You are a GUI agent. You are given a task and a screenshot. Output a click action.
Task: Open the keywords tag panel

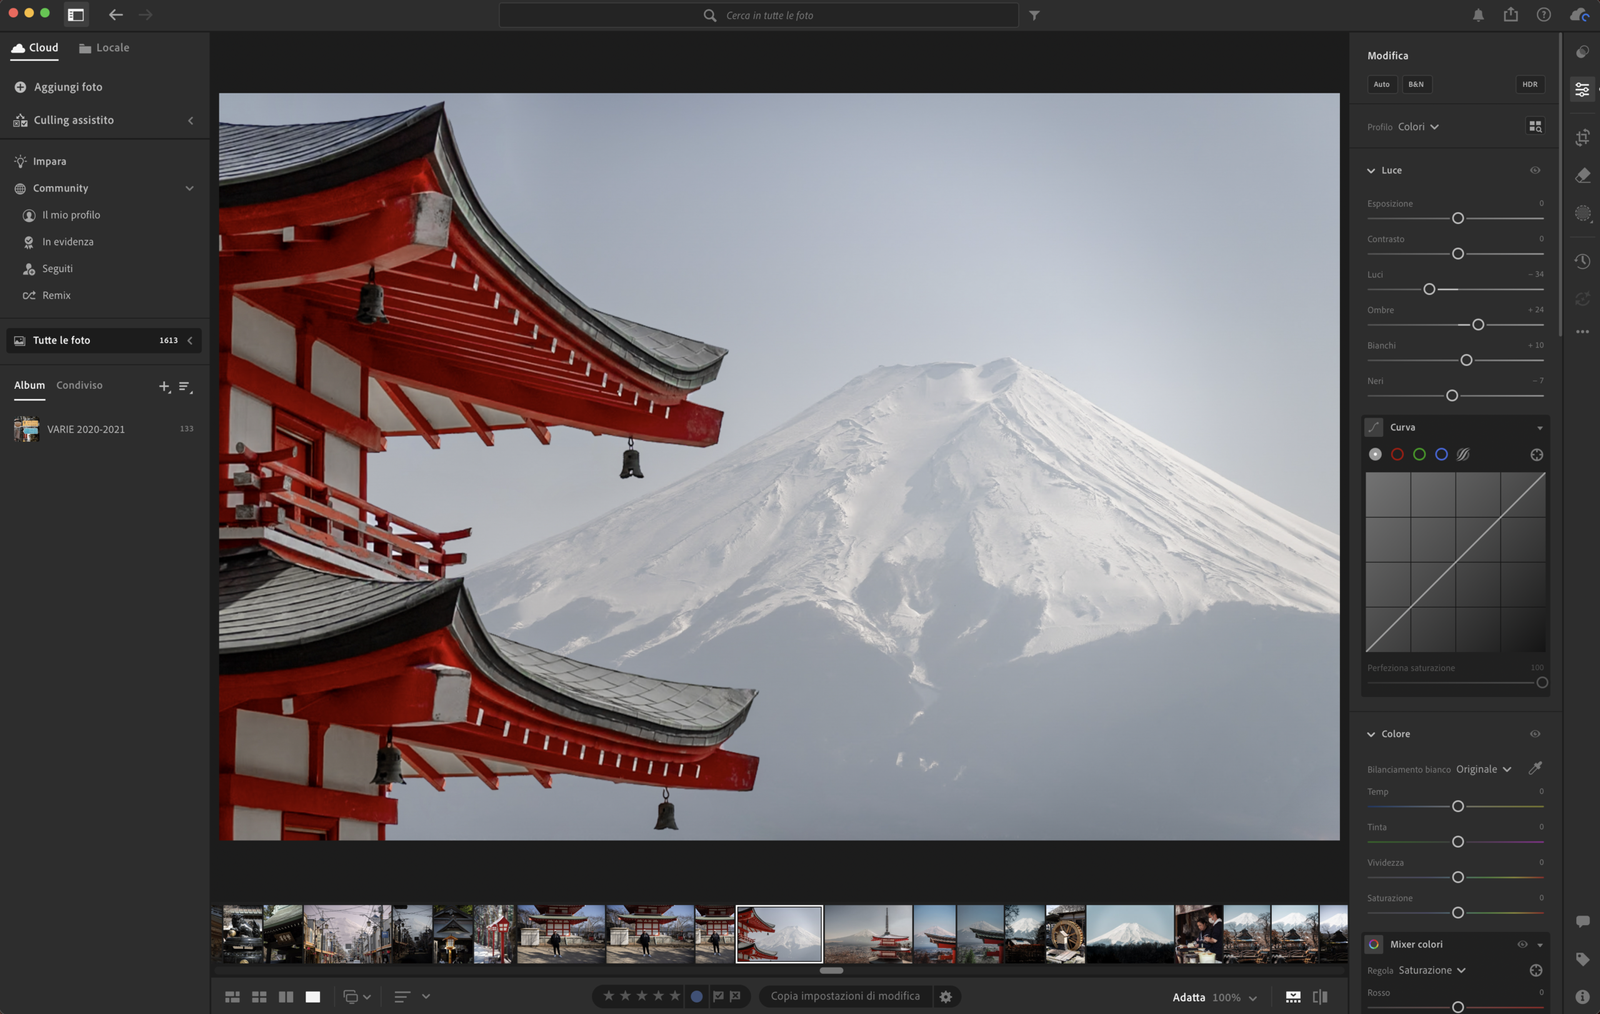coord(1582,959)
